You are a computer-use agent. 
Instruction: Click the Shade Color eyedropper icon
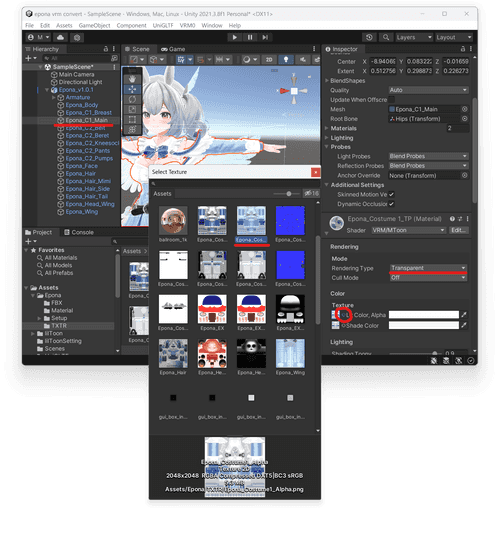tap(464, 325)
